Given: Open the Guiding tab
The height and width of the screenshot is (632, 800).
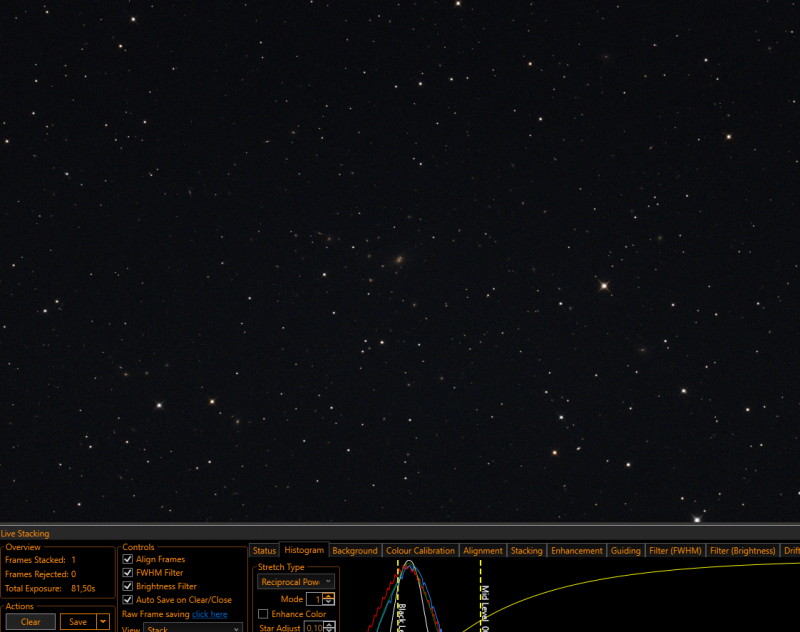Looking at the screenshot, I should (x=626, y=550).
